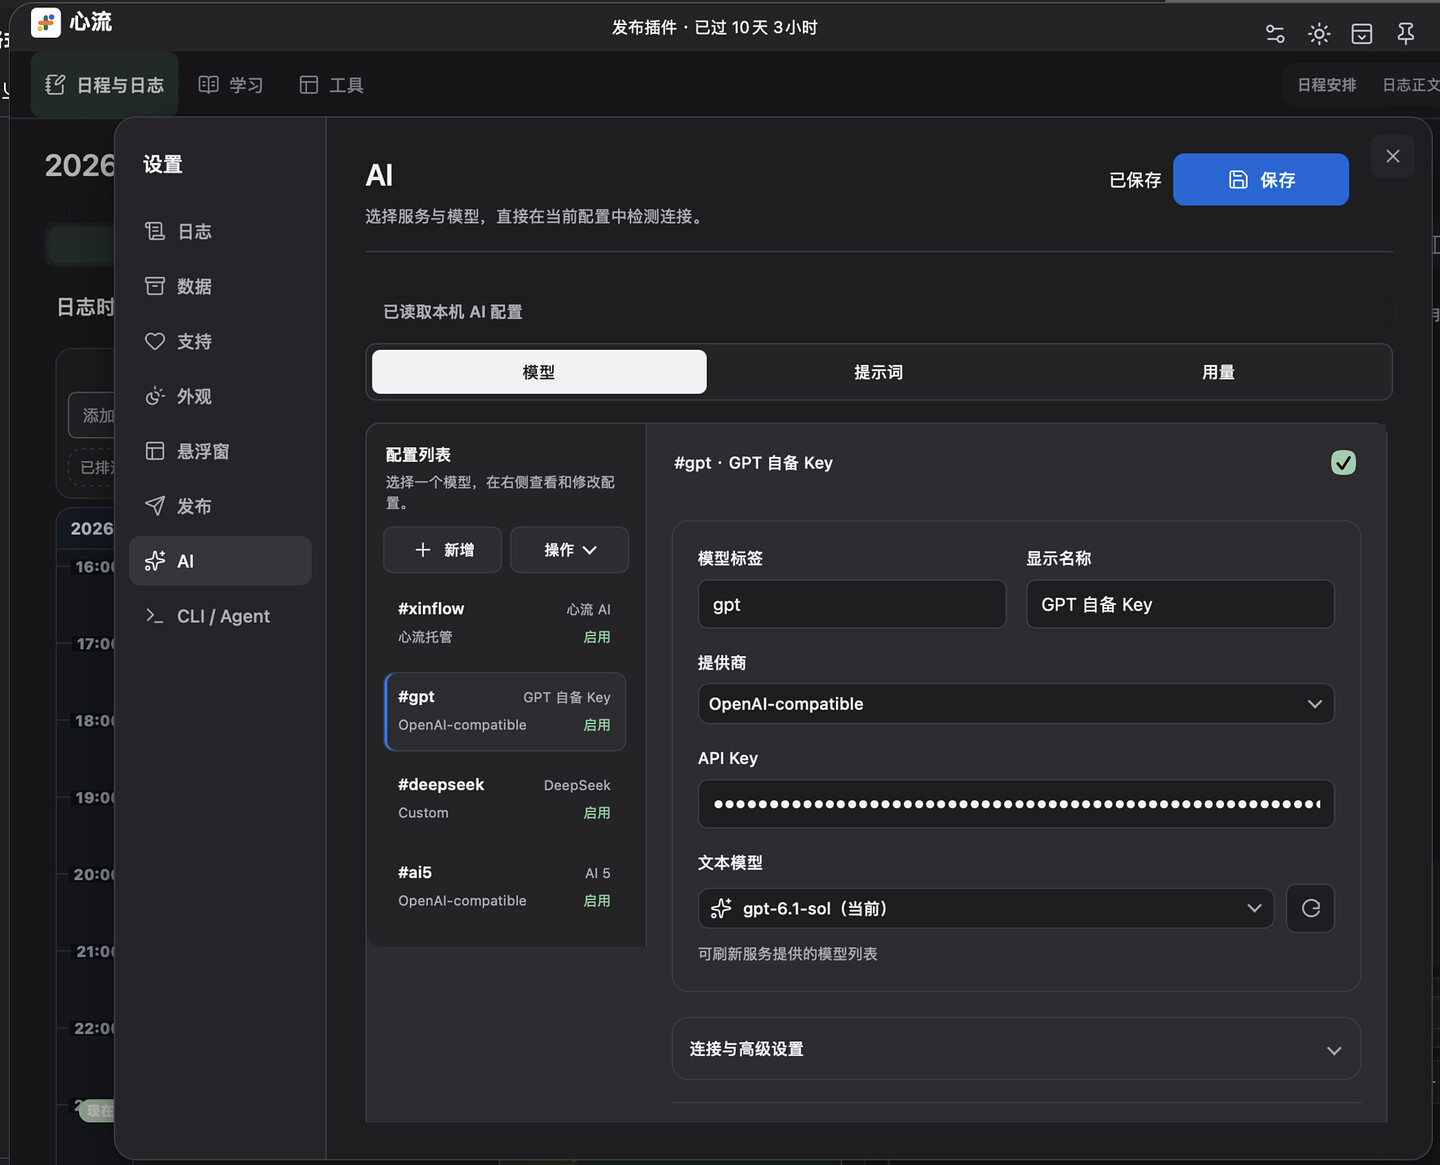Open the 操作 actions dropdown

[569, 550]
